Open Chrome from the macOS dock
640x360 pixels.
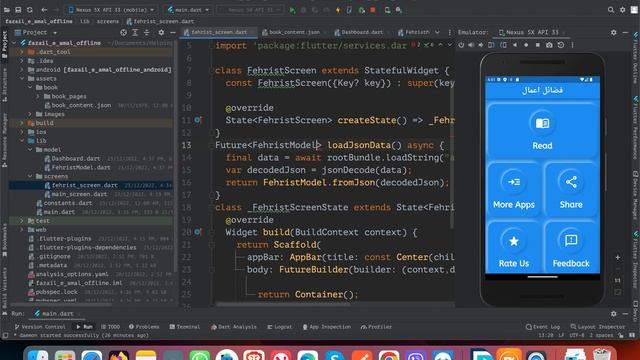389,355
